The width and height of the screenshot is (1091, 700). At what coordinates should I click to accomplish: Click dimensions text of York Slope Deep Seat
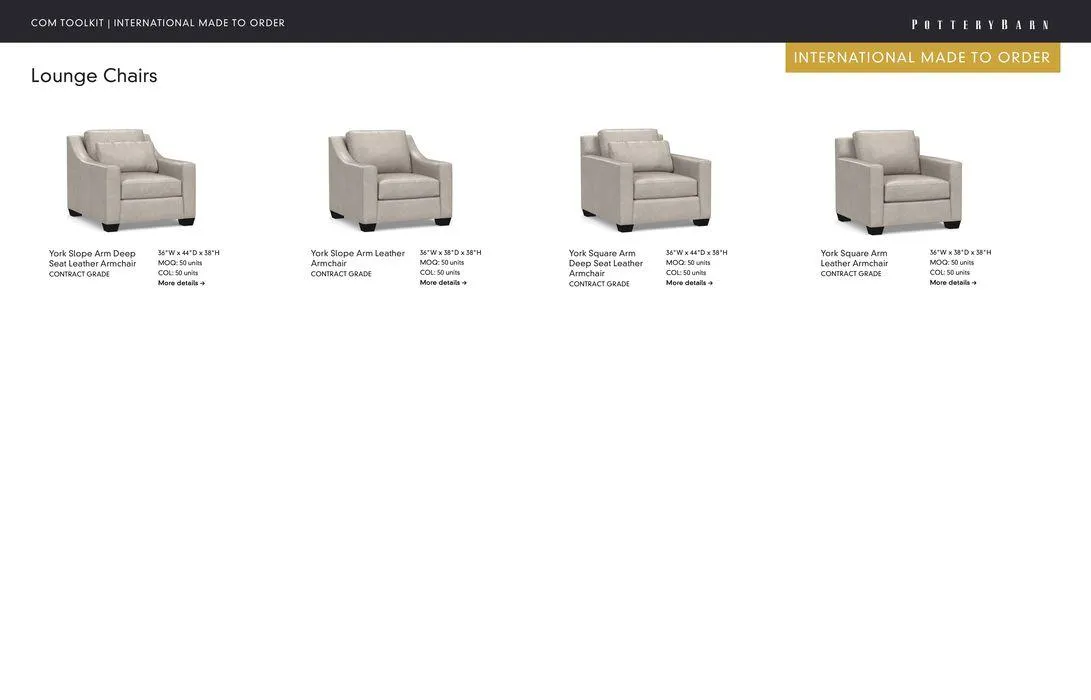pos(188,253)
